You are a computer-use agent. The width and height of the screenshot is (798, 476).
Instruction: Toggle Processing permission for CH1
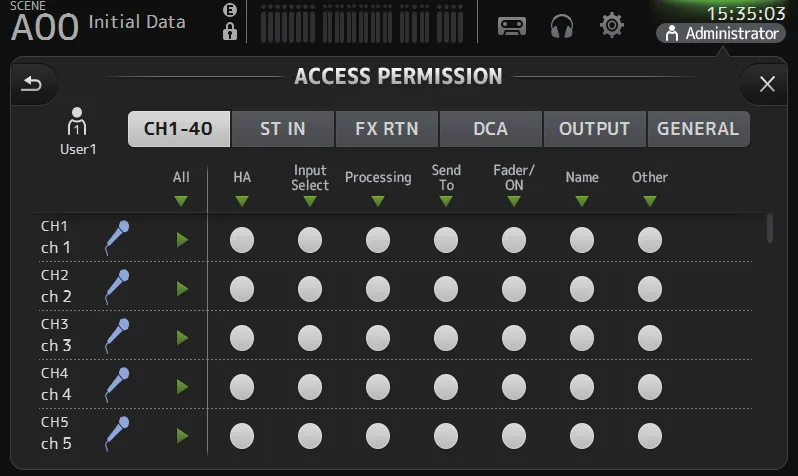(x=378, y=240)
